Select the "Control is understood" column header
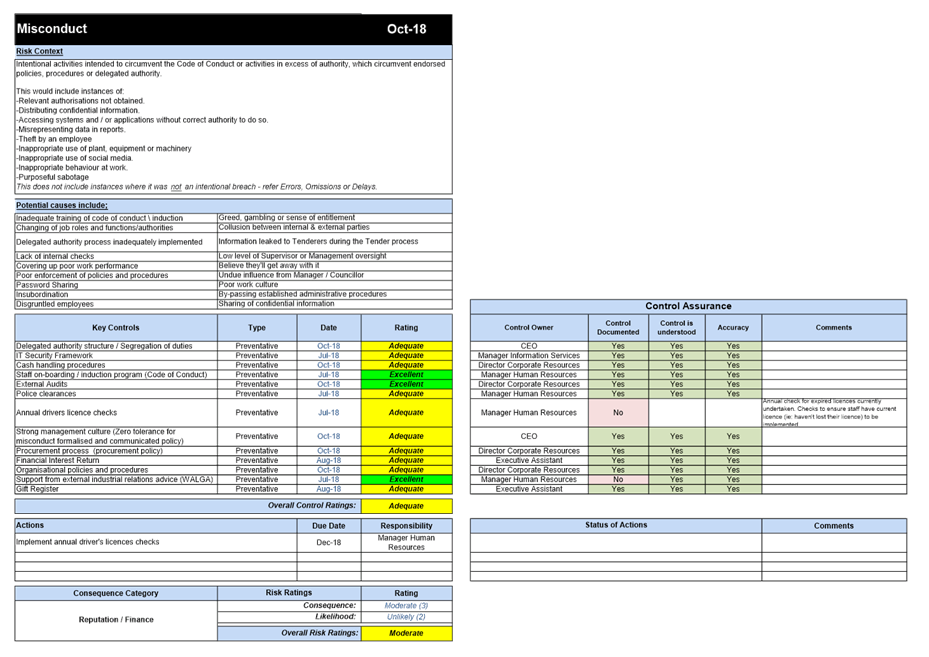This screenshot has width=929, height=657. pos(677,328)
